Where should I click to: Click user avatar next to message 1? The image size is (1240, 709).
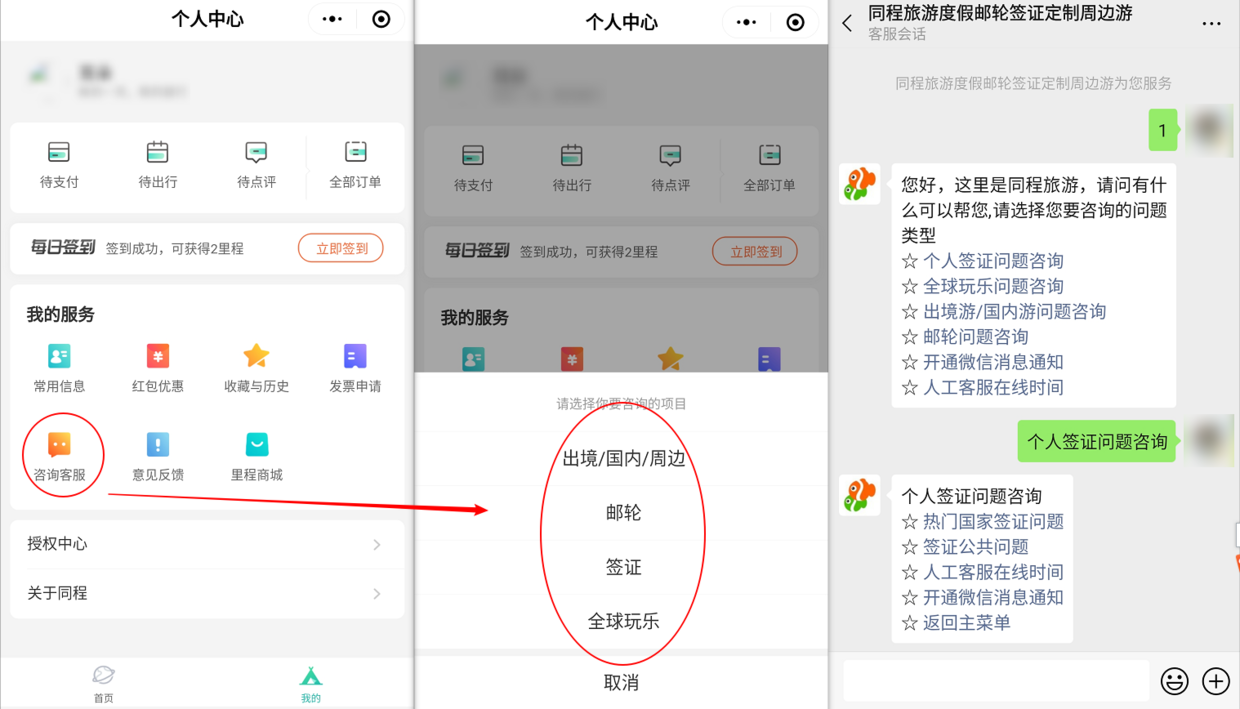pos(1210,129)
